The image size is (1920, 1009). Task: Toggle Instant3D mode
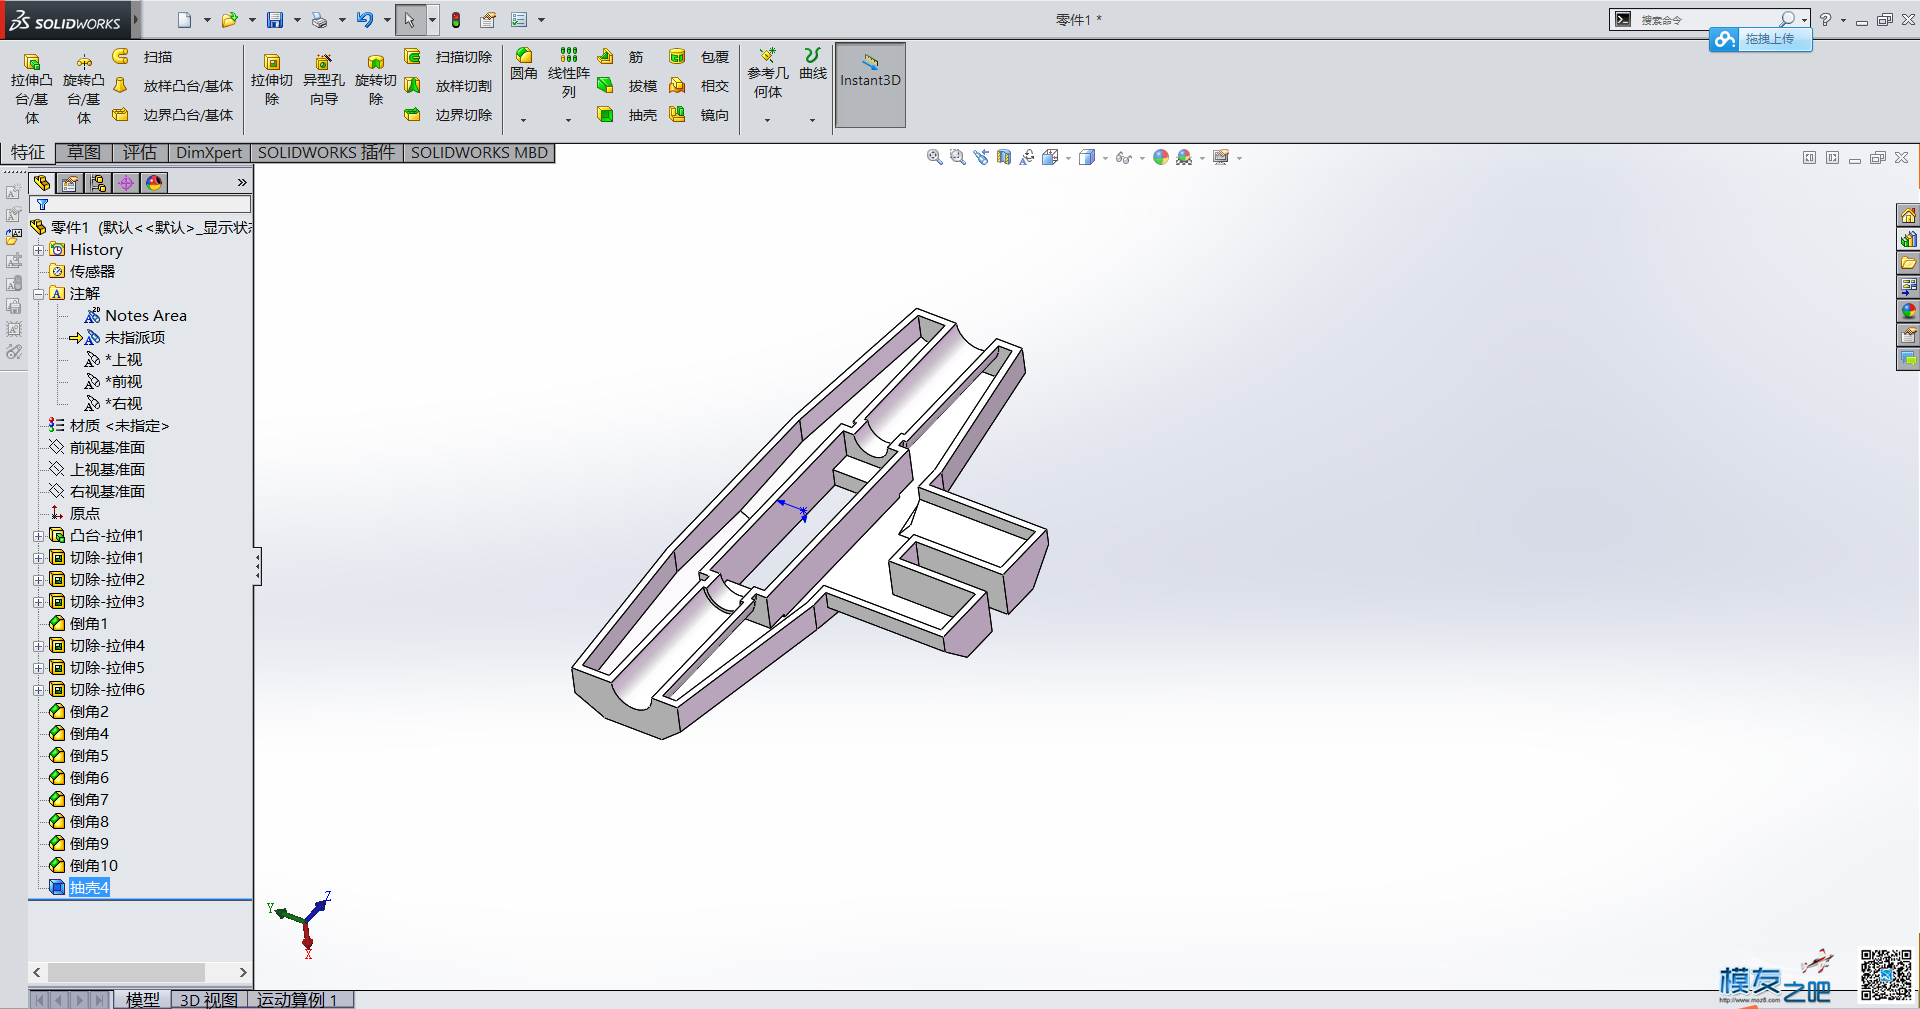click(870, 85)
